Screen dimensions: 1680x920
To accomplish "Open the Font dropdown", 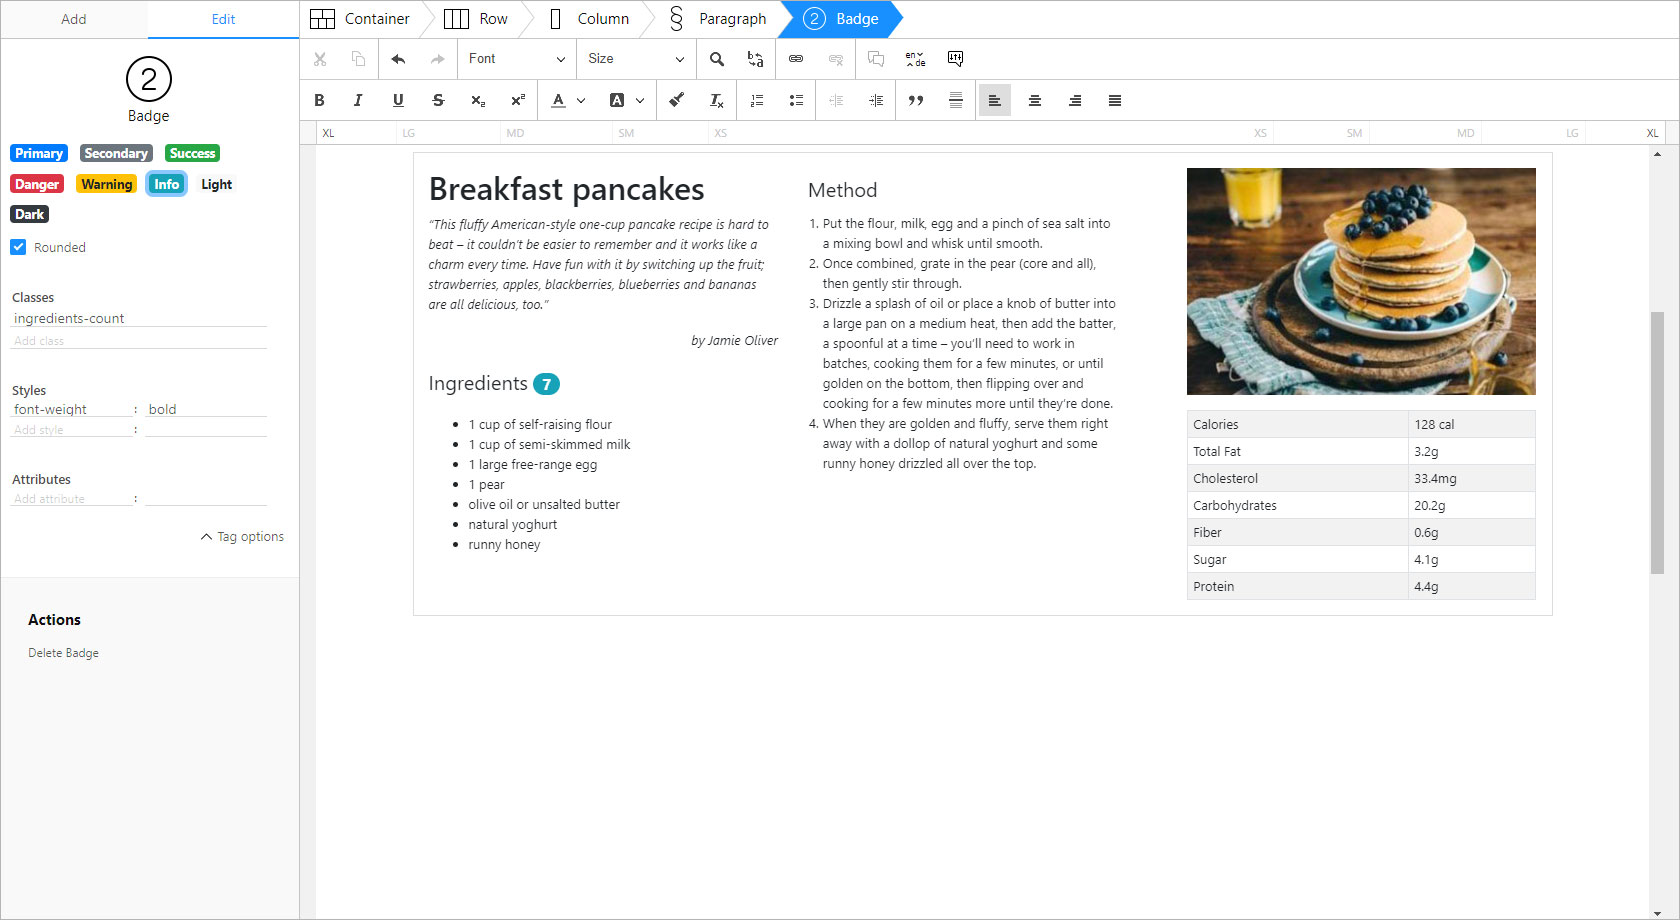I will (x=517, y=59).
